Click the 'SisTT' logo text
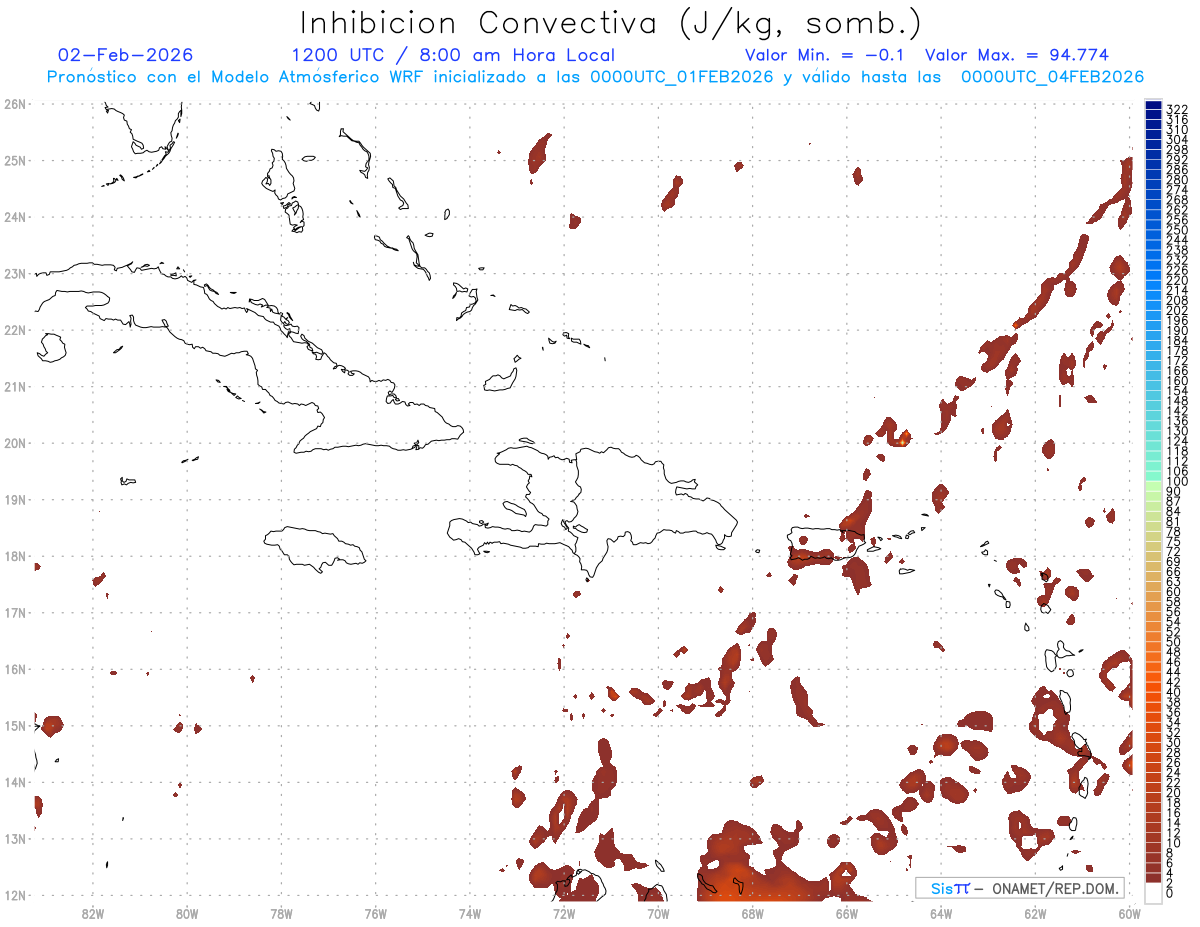Viewport: 1200px width, 927px height. pyautogui.click(x=950, y=888)
